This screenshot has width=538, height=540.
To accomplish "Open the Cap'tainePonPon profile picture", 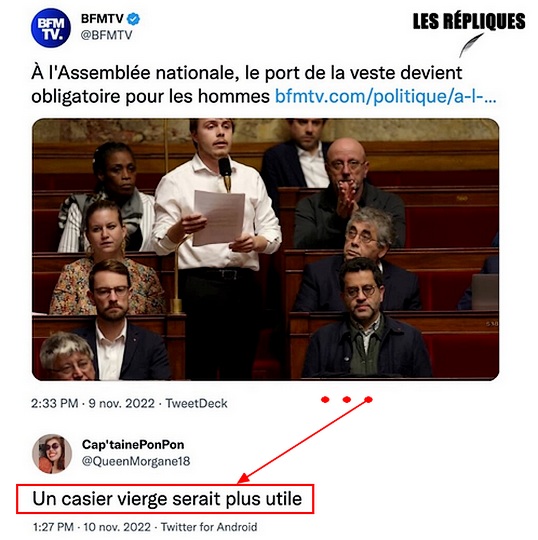I will point(52,454).
